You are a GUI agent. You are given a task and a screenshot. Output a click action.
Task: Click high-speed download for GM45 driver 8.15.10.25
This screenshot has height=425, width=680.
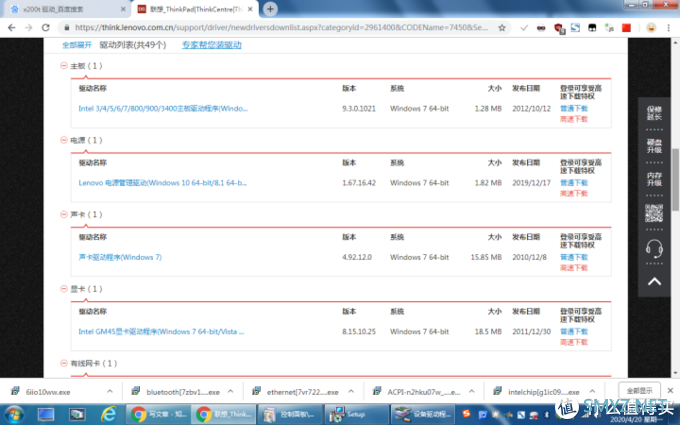point(574,343)
